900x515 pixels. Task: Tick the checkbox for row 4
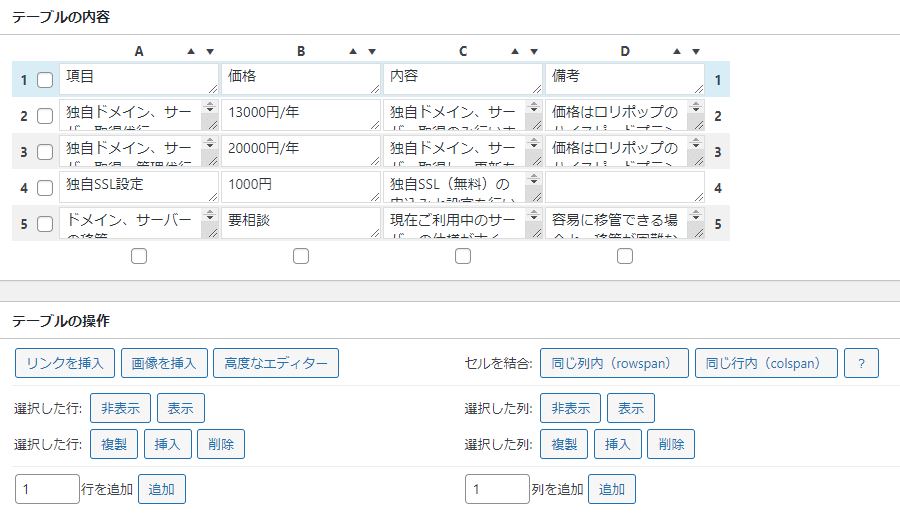point(45,188)
